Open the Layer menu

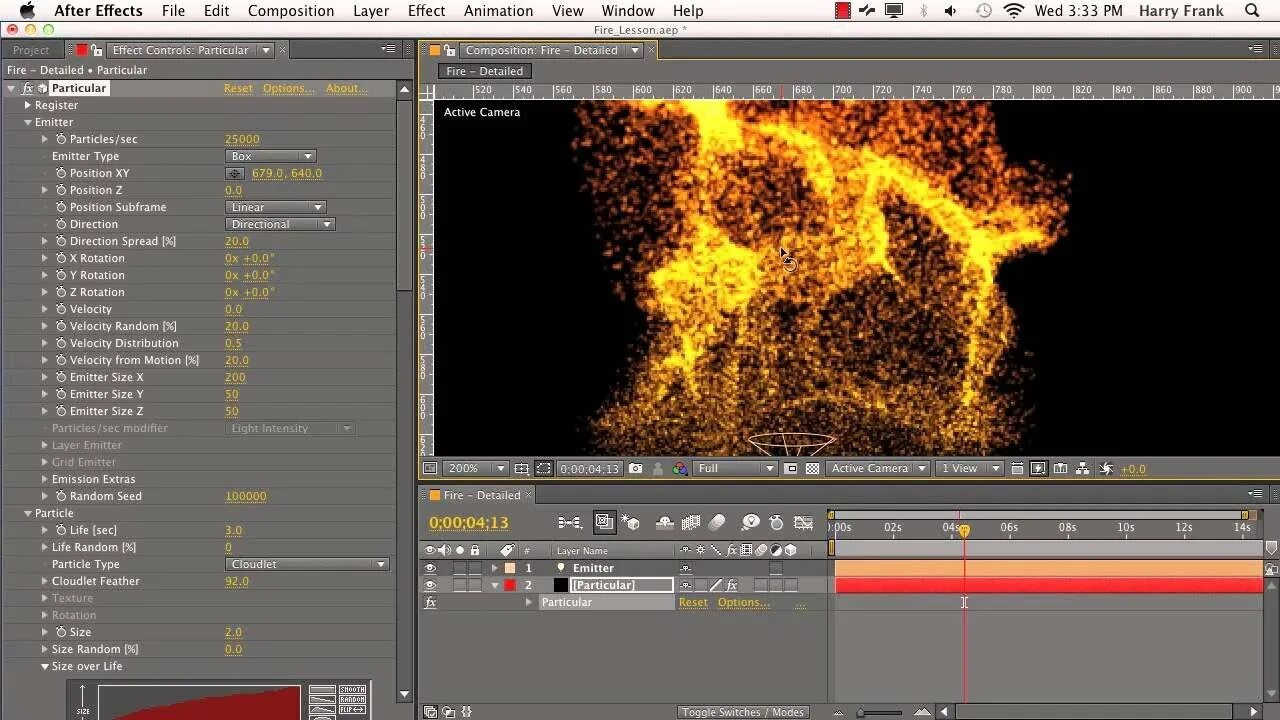pyautogui.click(x=371, y=11)
